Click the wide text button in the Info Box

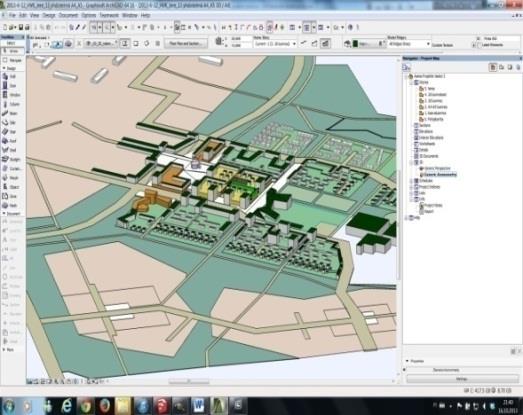[185, 43]
